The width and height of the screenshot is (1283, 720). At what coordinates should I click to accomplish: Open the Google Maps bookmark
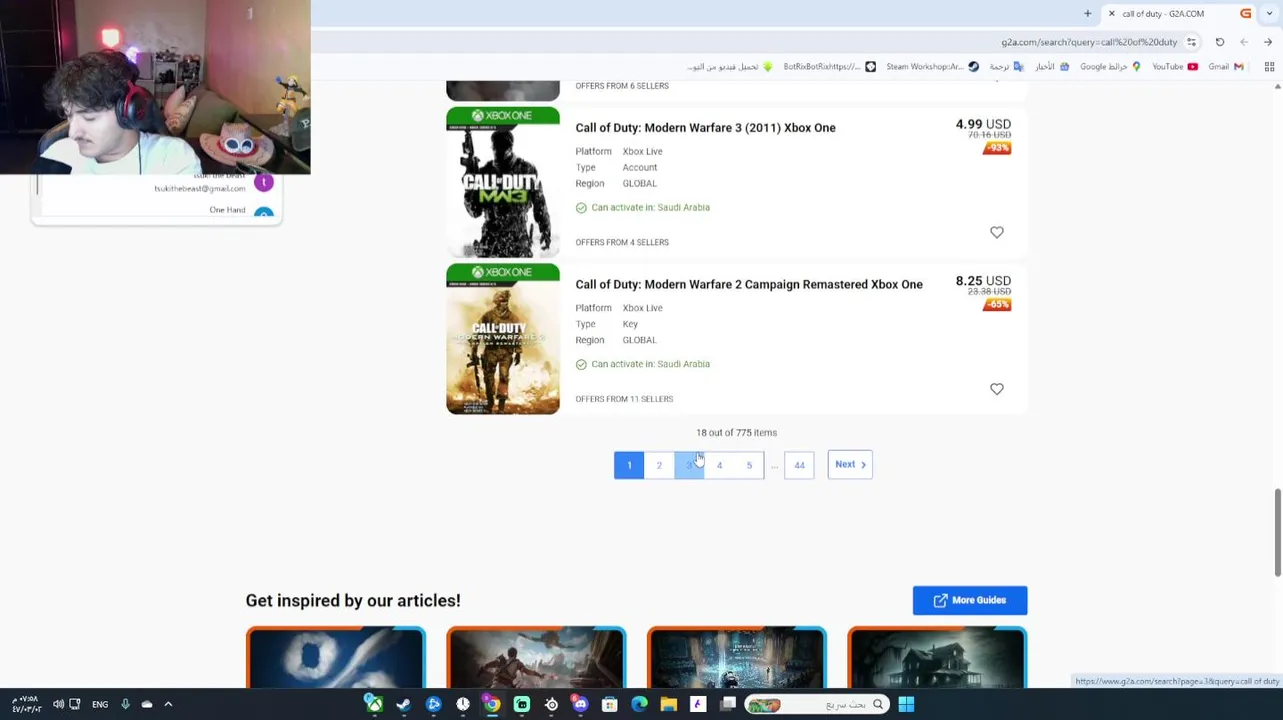[1110, 67]
